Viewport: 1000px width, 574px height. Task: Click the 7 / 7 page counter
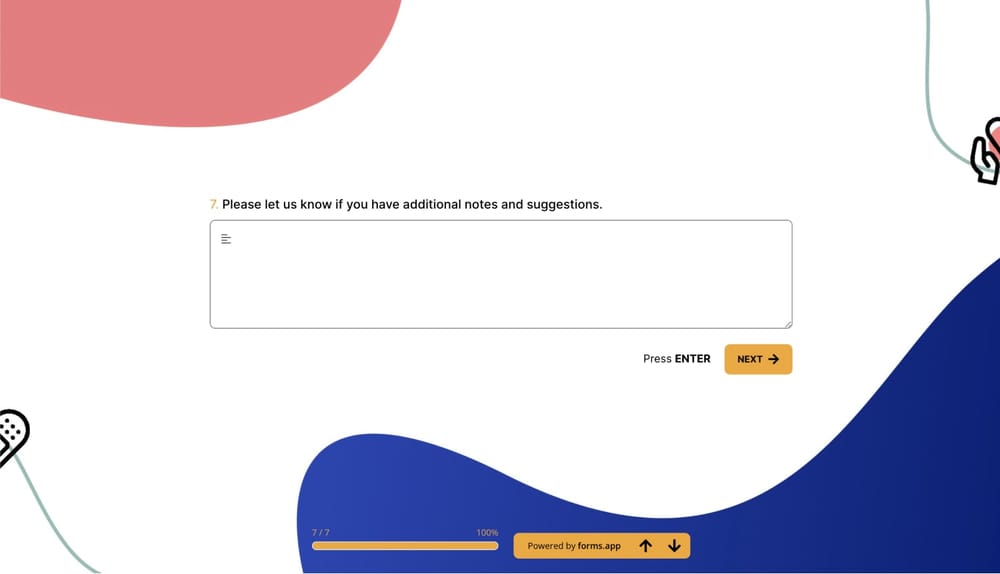tap(321, 533)
